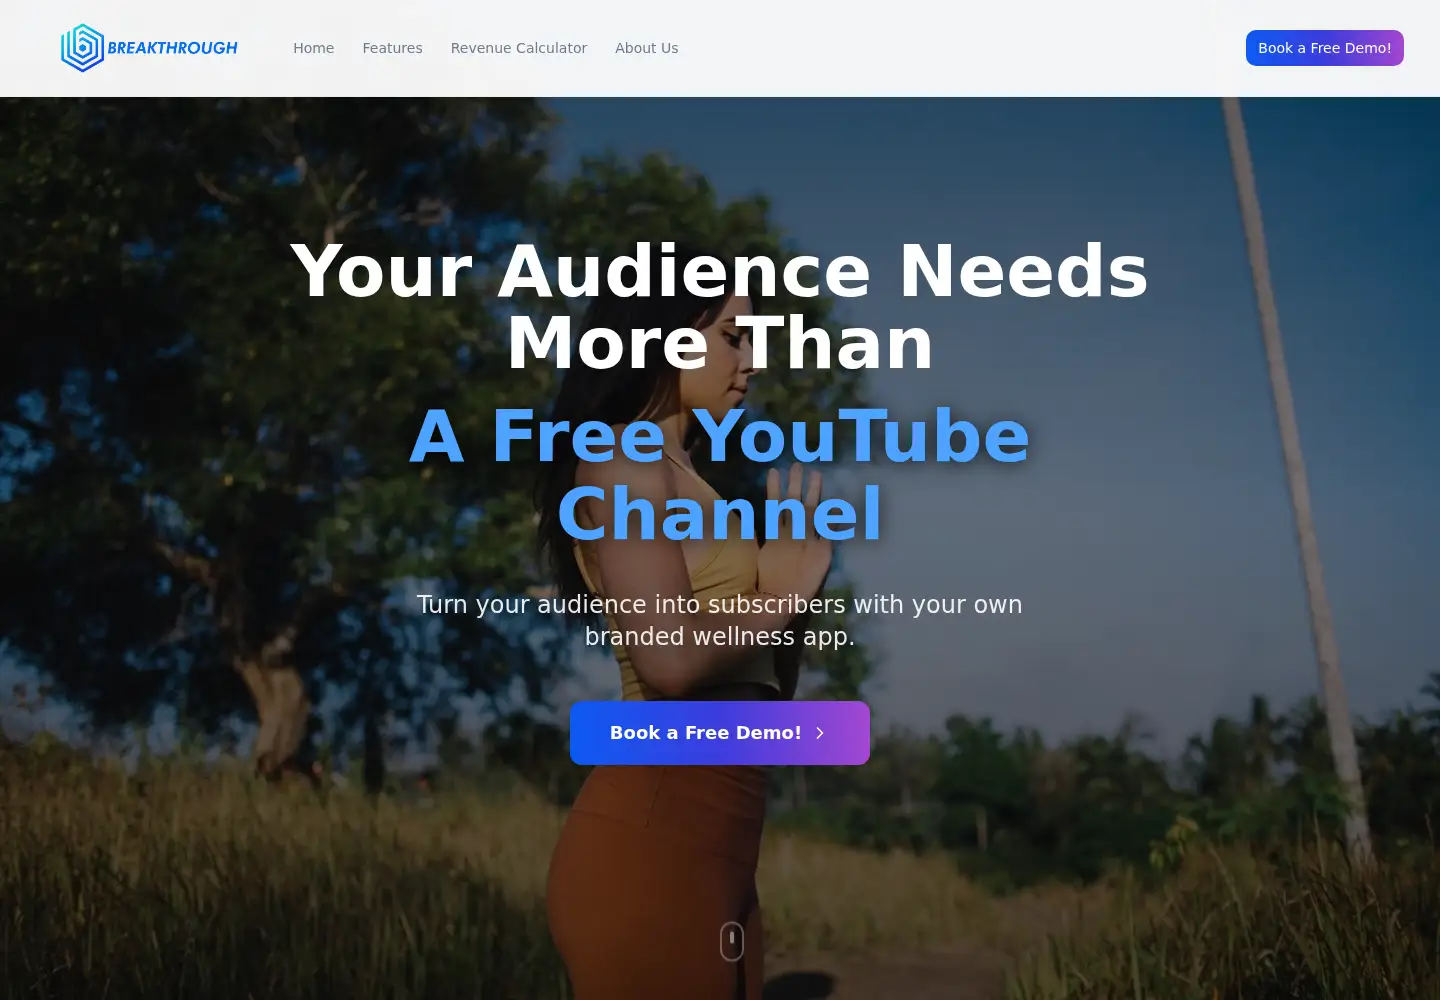1440x1000 pixels.
Task: Click the BREAKTHROUGH brand wordmark
Action: click(172, 48)
